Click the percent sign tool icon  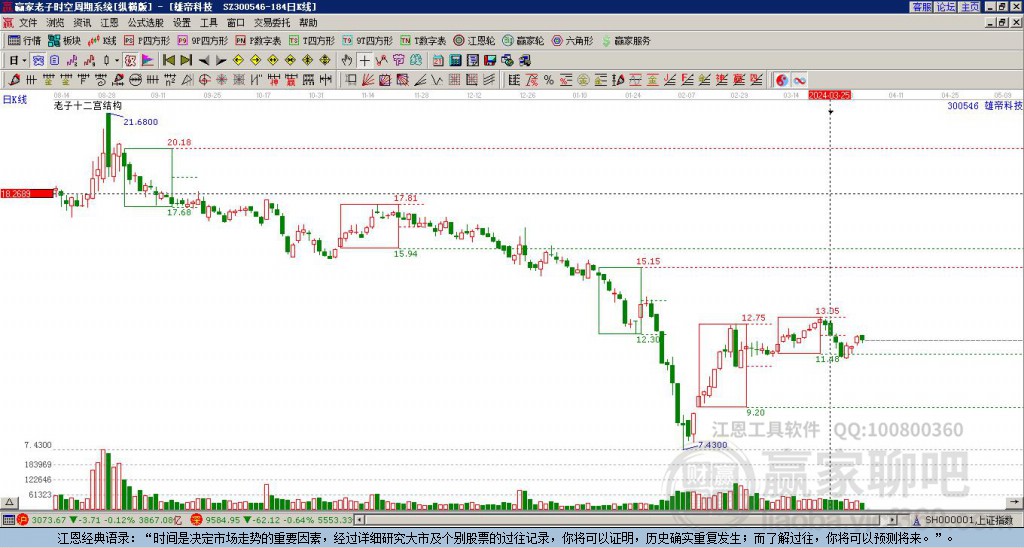(548, 80)
